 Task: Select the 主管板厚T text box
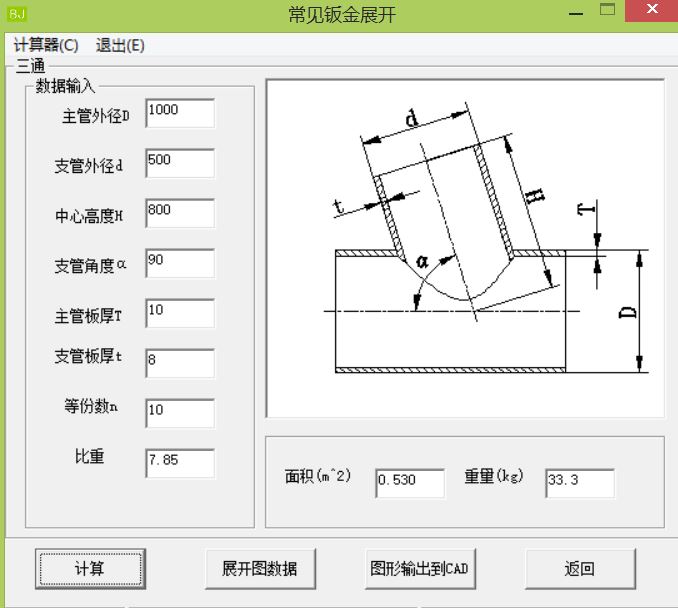click(x=180, y=313)
